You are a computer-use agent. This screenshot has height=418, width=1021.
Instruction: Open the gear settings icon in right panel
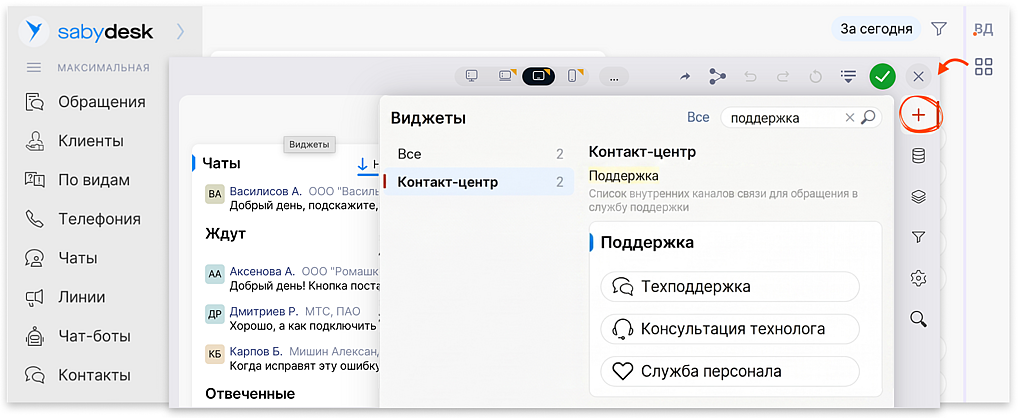pyautogui.click(x=918, y=278)
